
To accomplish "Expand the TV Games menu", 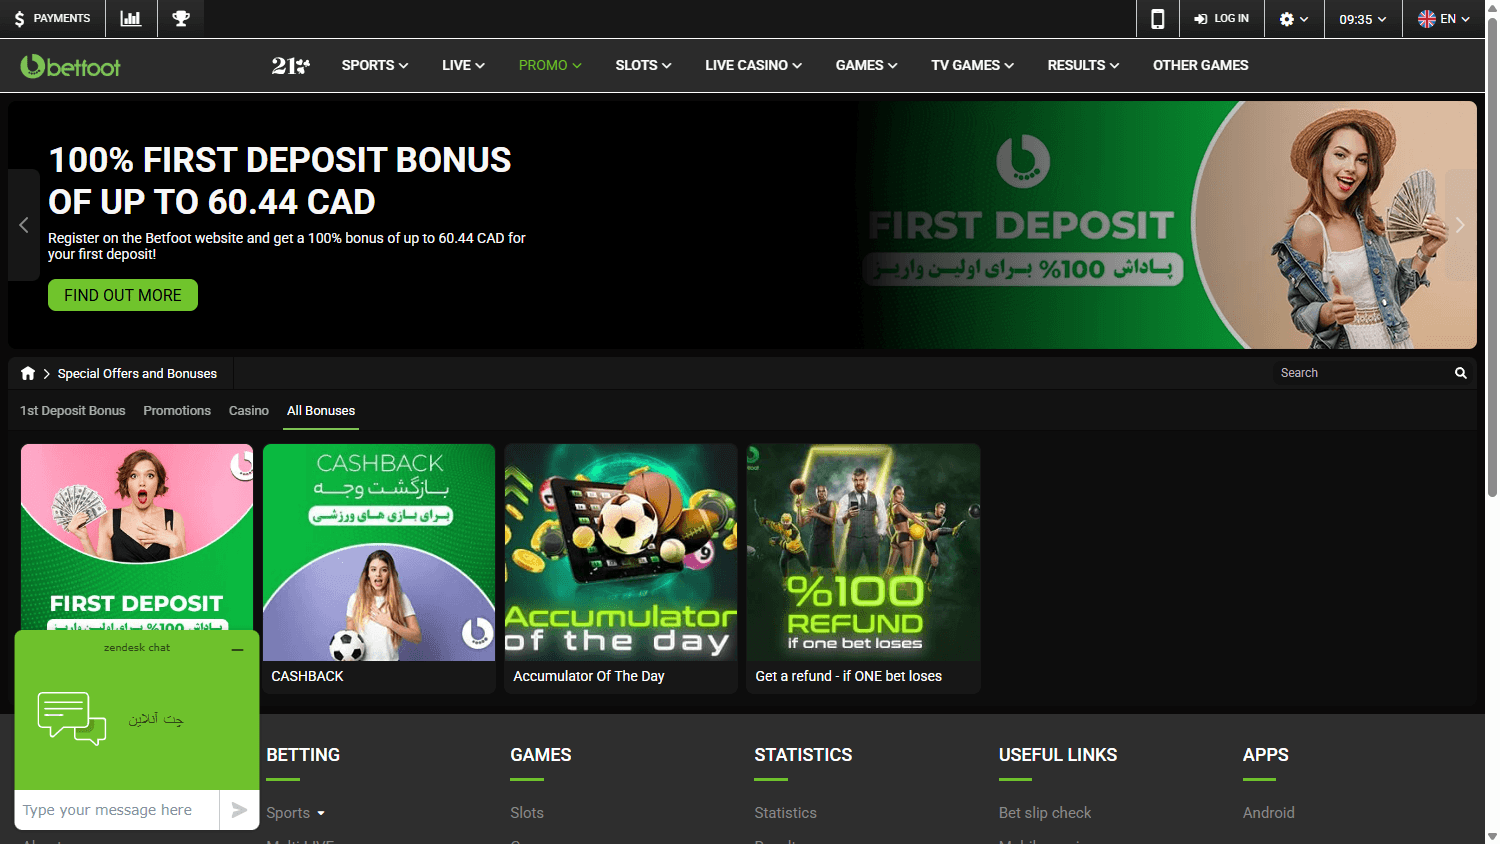I will pyautogui.click(x=972, y=65).
